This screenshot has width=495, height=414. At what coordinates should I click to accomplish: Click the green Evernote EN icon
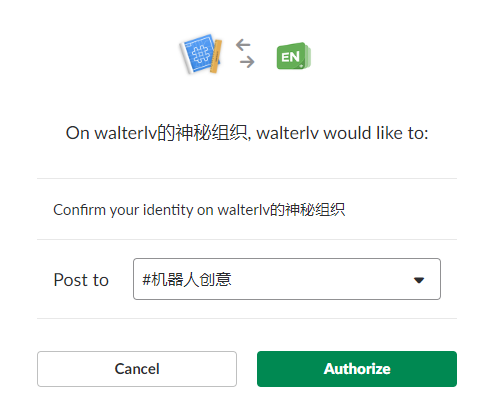click(294, 56)
